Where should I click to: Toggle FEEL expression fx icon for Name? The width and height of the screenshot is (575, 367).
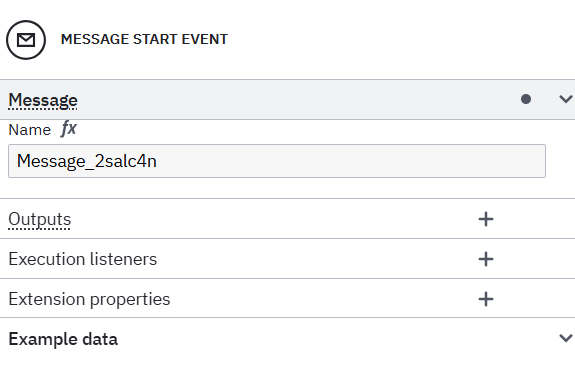click(x=69, y=129)
